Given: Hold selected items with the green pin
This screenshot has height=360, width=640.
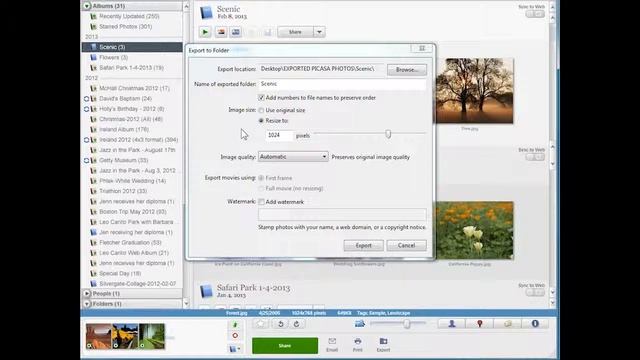Looking at the screenshot, I should tap(235, 325).
